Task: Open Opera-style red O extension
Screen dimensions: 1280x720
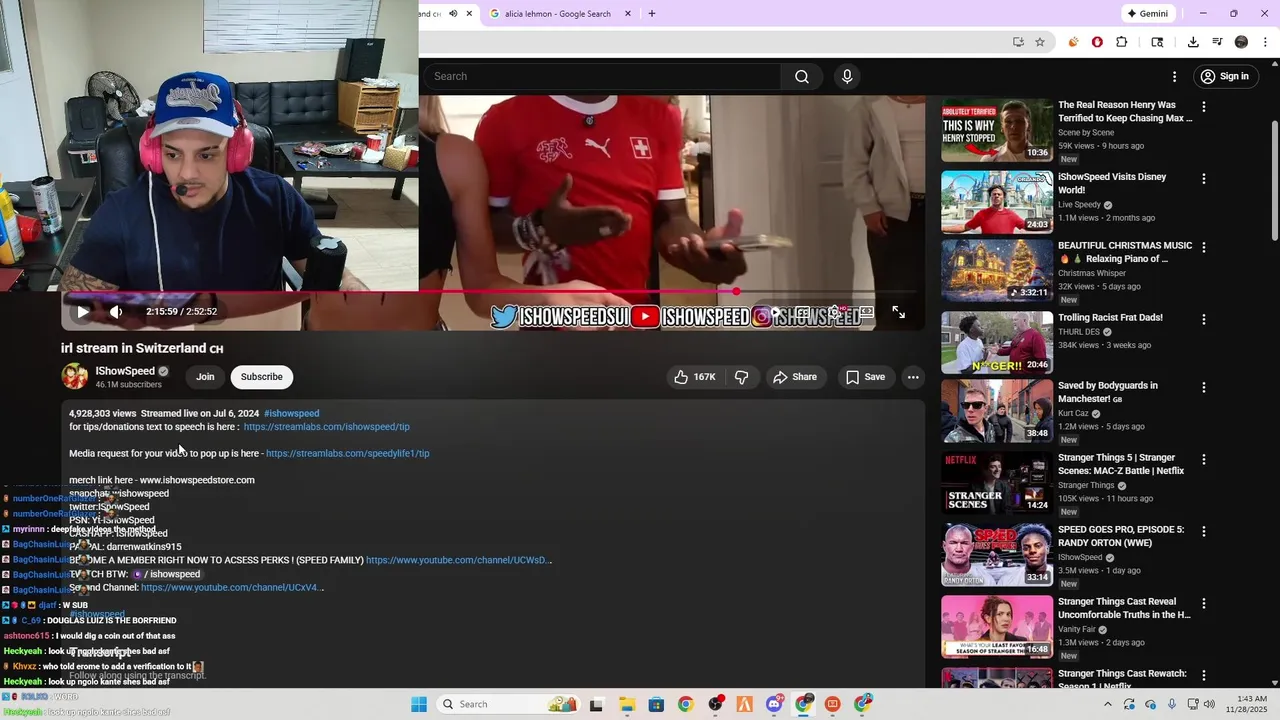Action: [1097, 42]
